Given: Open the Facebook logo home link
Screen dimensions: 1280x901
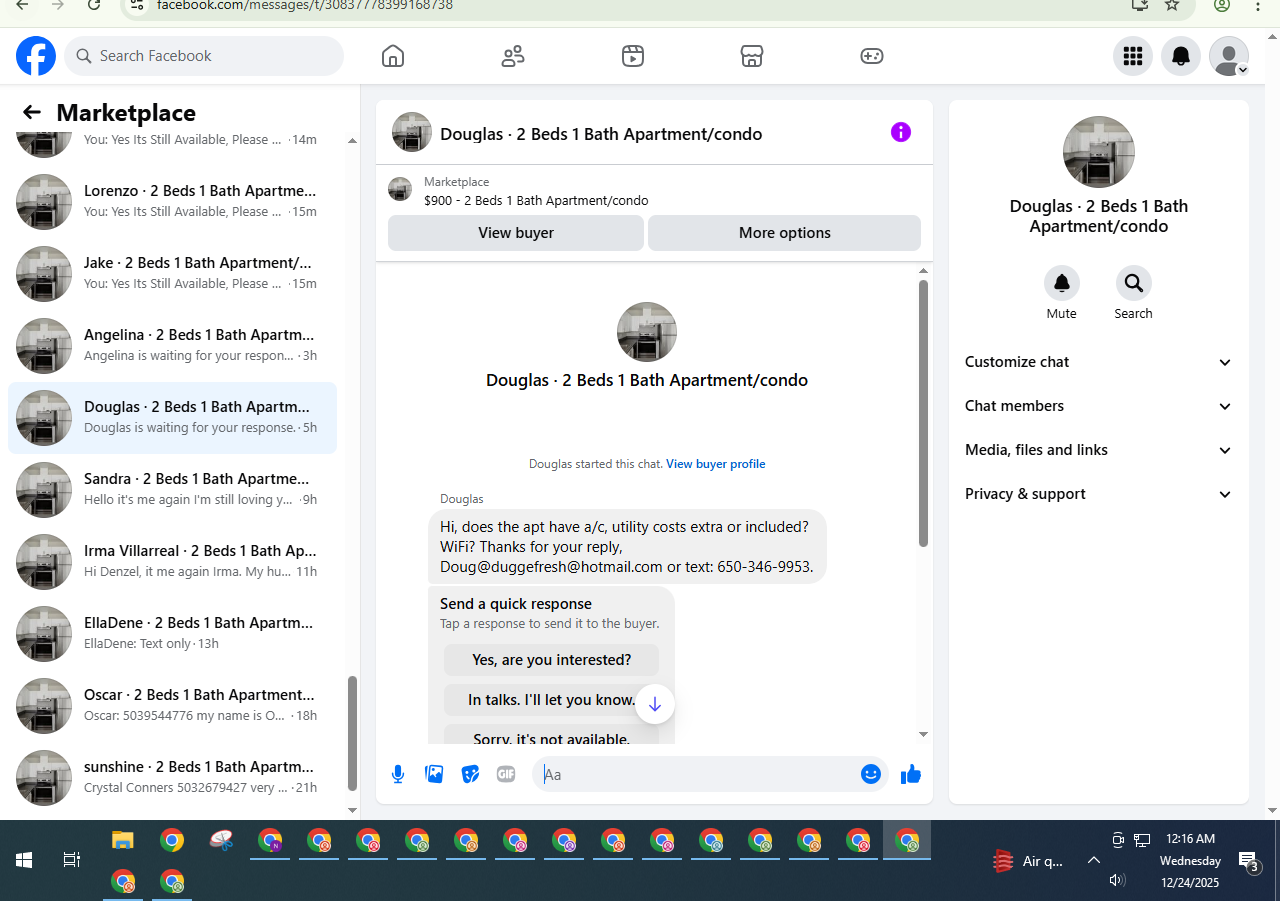Looking at the screenshot, I should click(36, 56).
